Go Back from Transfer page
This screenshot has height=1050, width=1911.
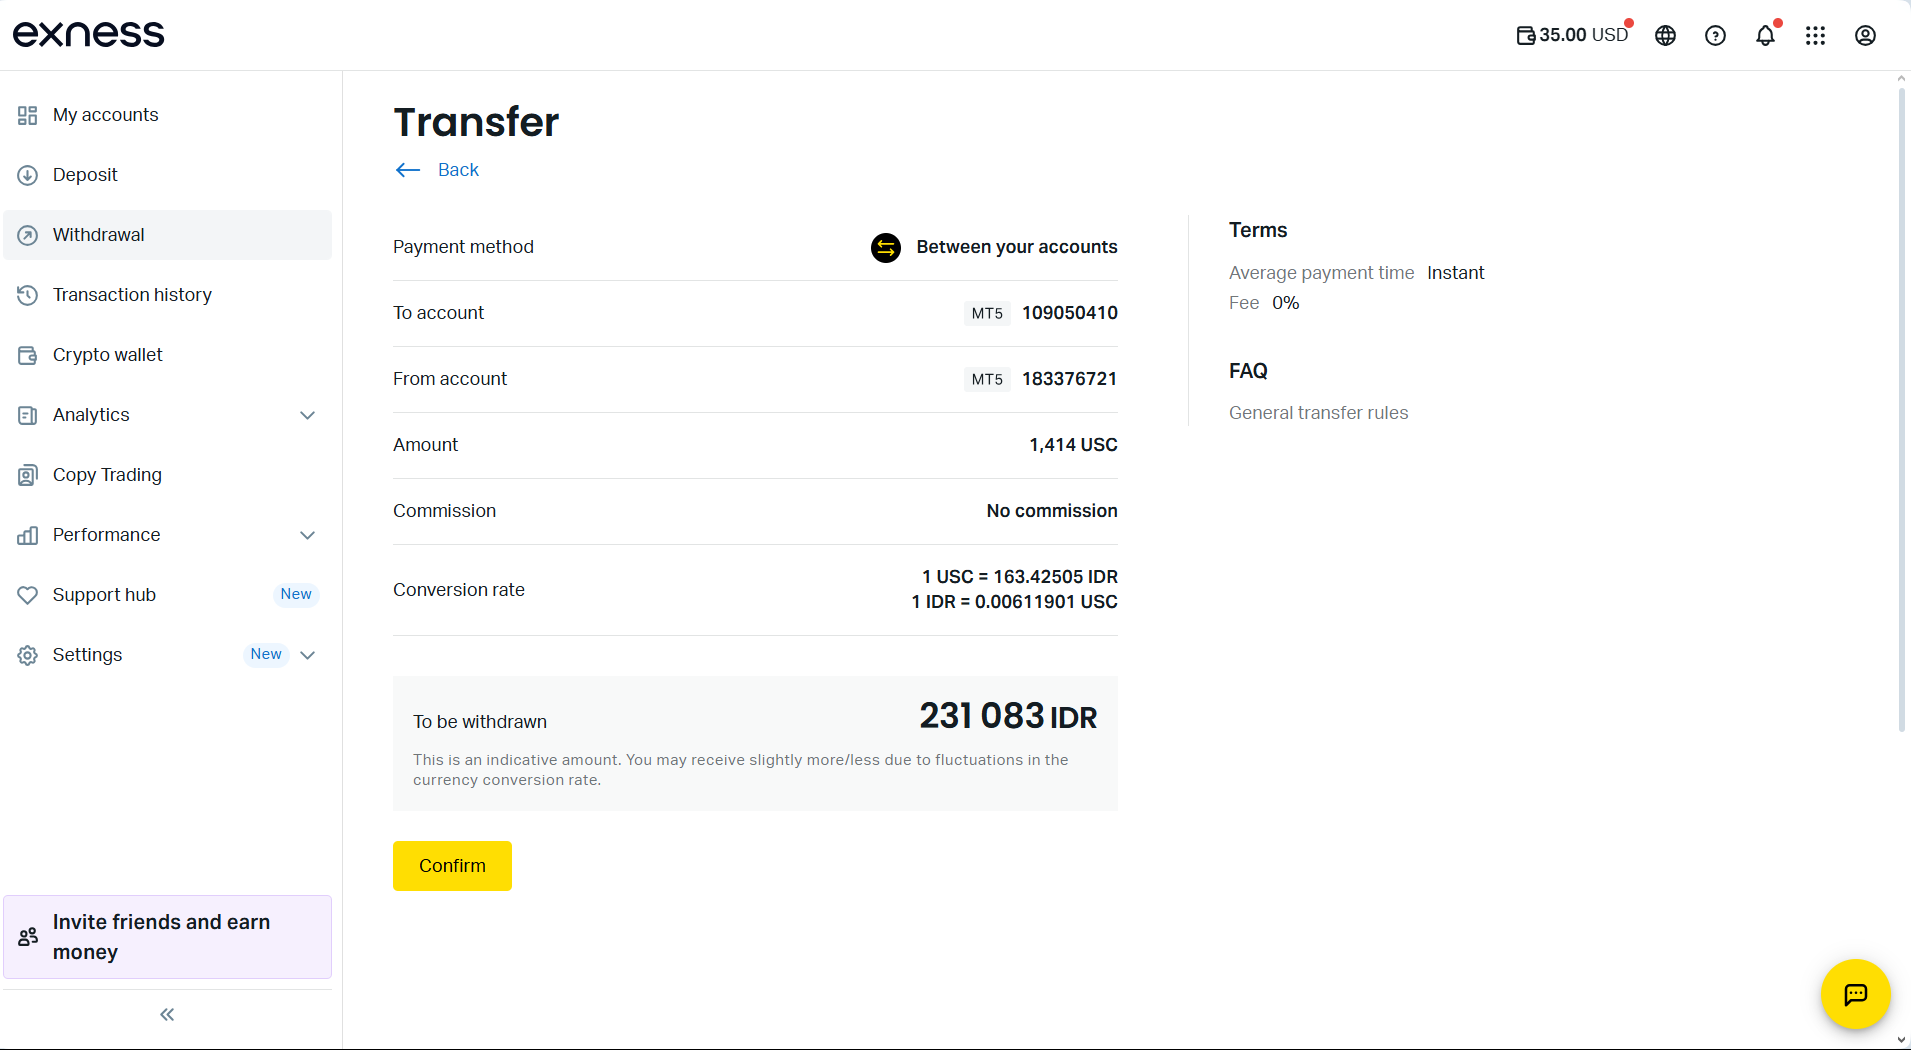[458, 170]
